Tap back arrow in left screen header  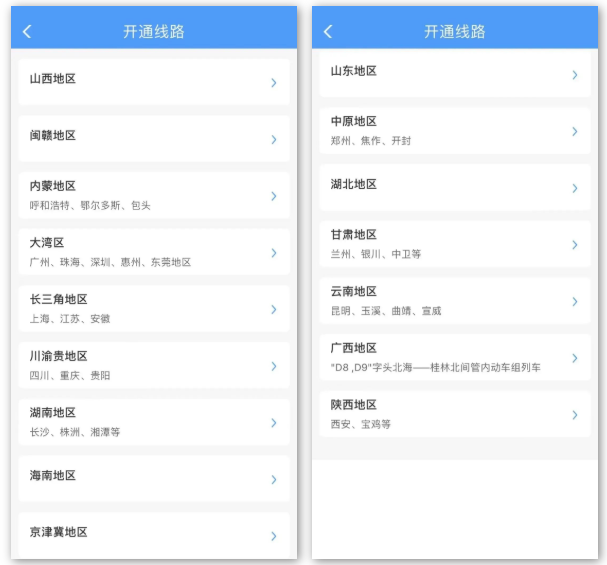(27, 32)
